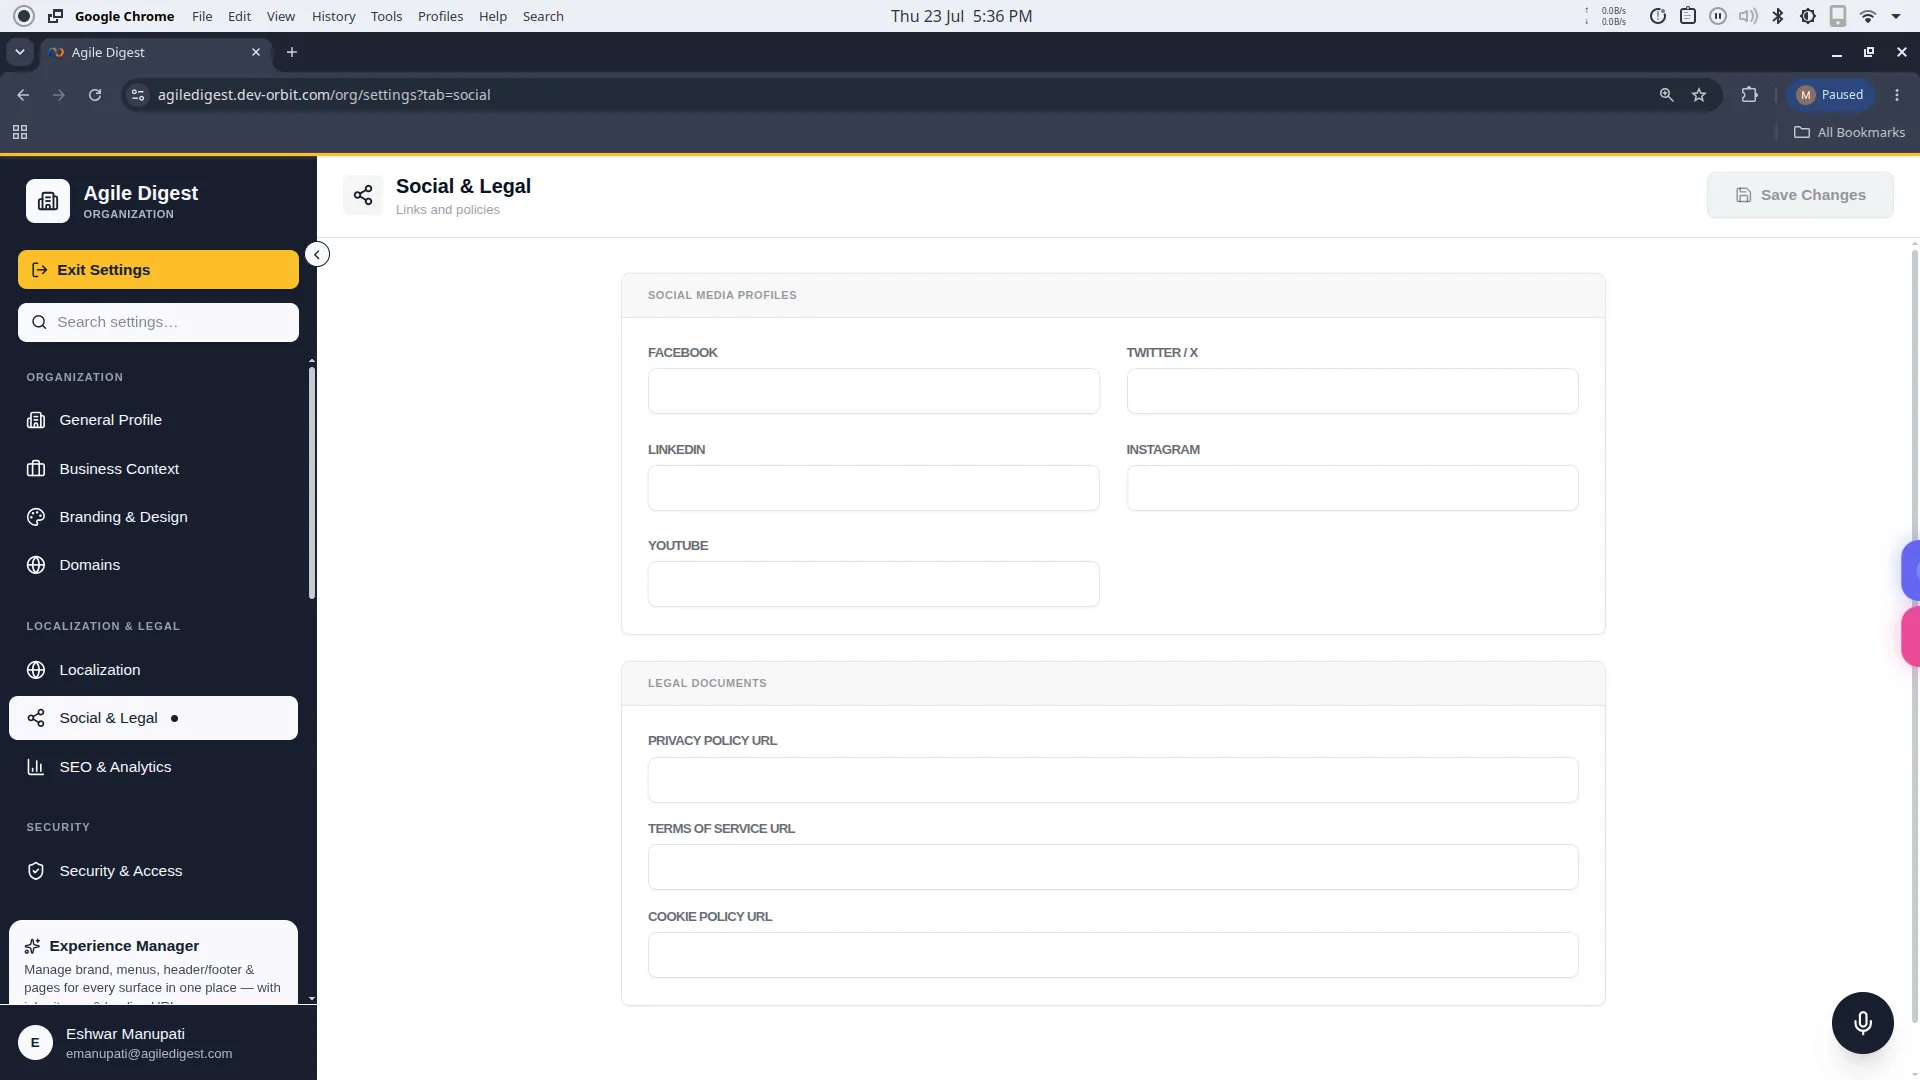Screen dimensions: 1920x1080
Task: Focus the Cookie Policy URL field
Action: (x=1113, y=955)
